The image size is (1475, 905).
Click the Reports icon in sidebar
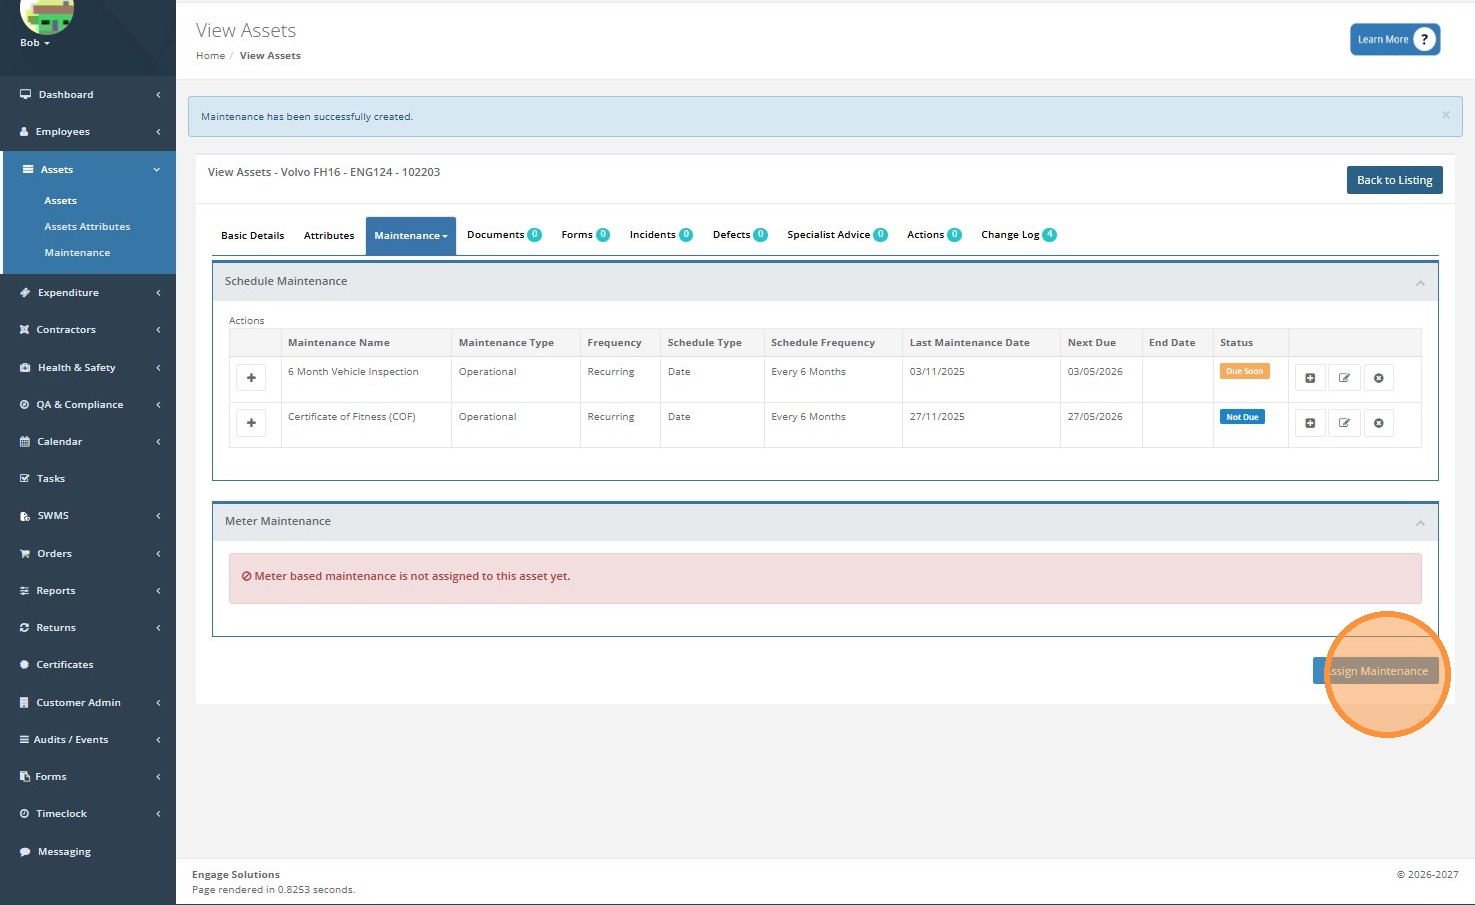(x=24, y=591)
